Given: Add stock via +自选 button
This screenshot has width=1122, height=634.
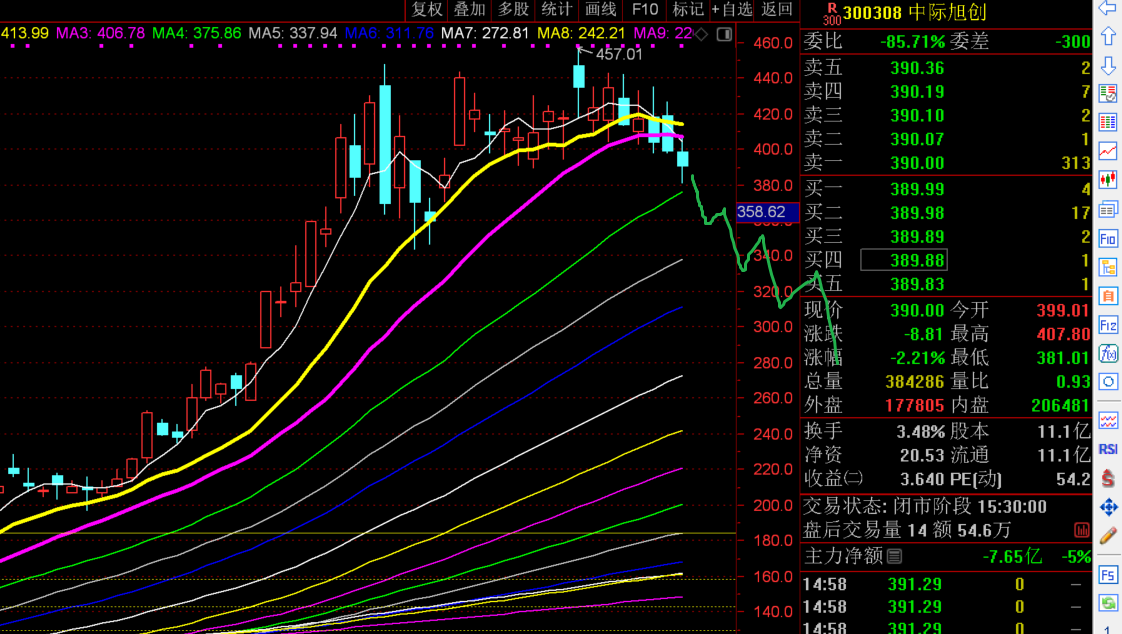Looking at the screenshot, I should pos(732,9).
